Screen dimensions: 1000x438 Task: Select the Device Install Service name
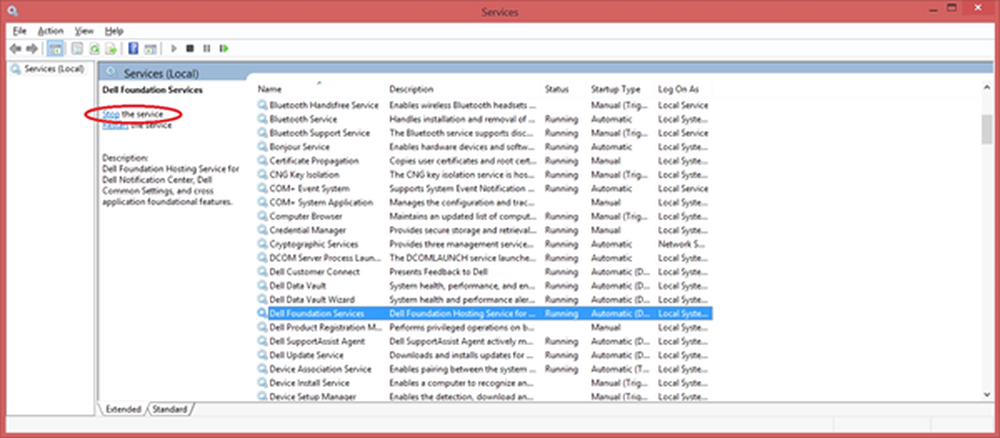pyautogui.click(x=309, y=383)
